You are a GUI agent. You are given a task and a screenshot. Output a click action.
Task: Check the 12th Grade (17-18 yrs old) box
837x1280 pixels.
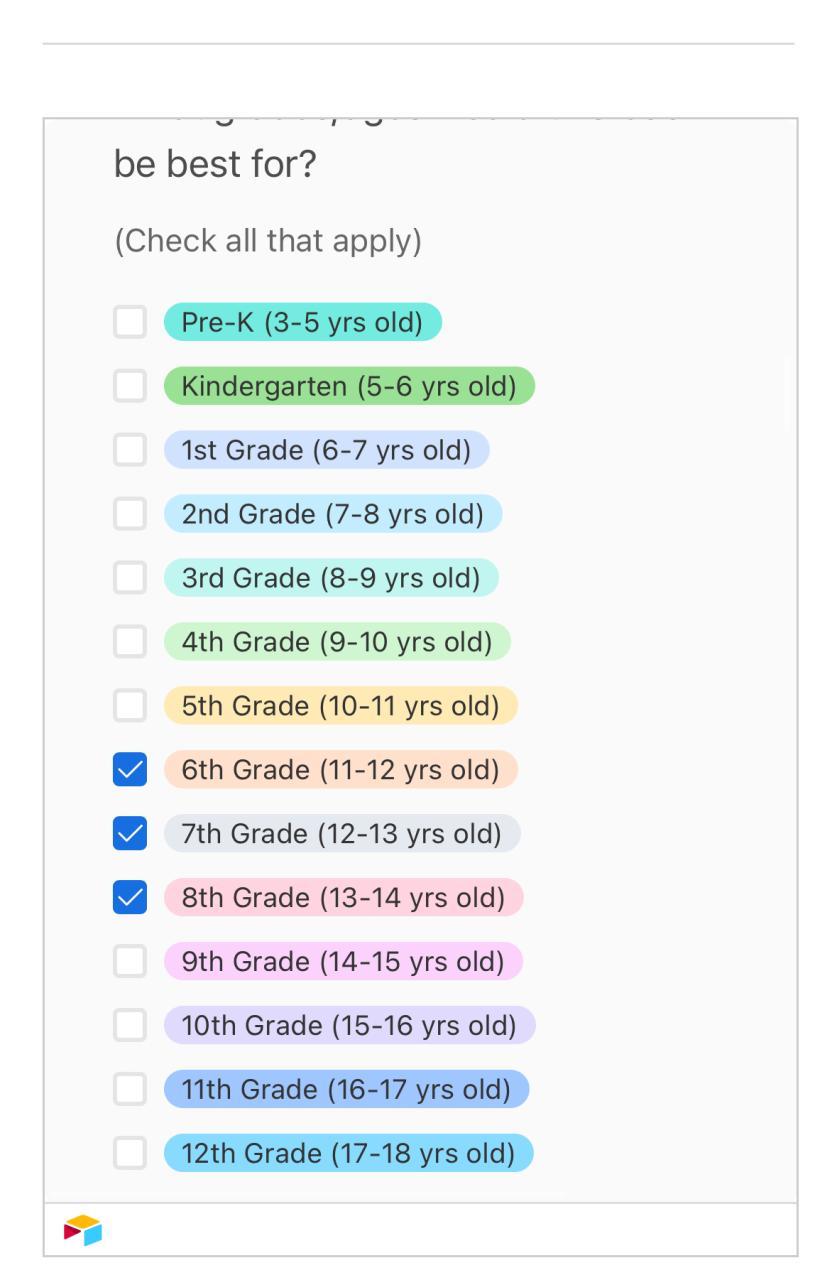130,1154
